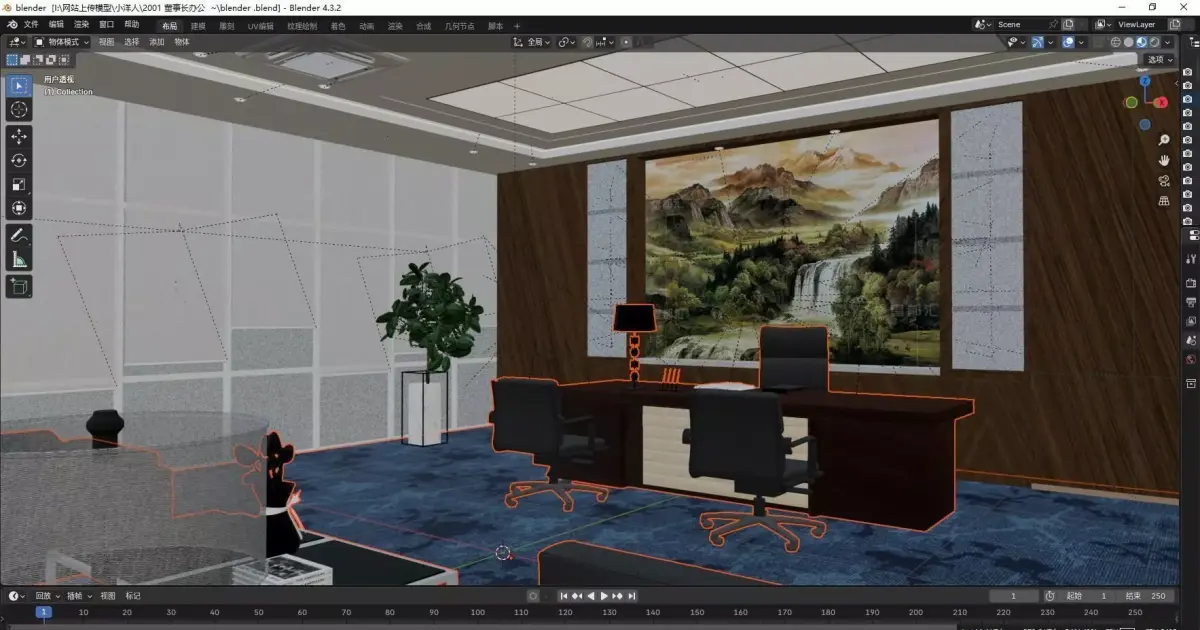Screen dimensions: 1200x630
Task: Open the Tool properties tab icon
Action: pos(1191,258)
